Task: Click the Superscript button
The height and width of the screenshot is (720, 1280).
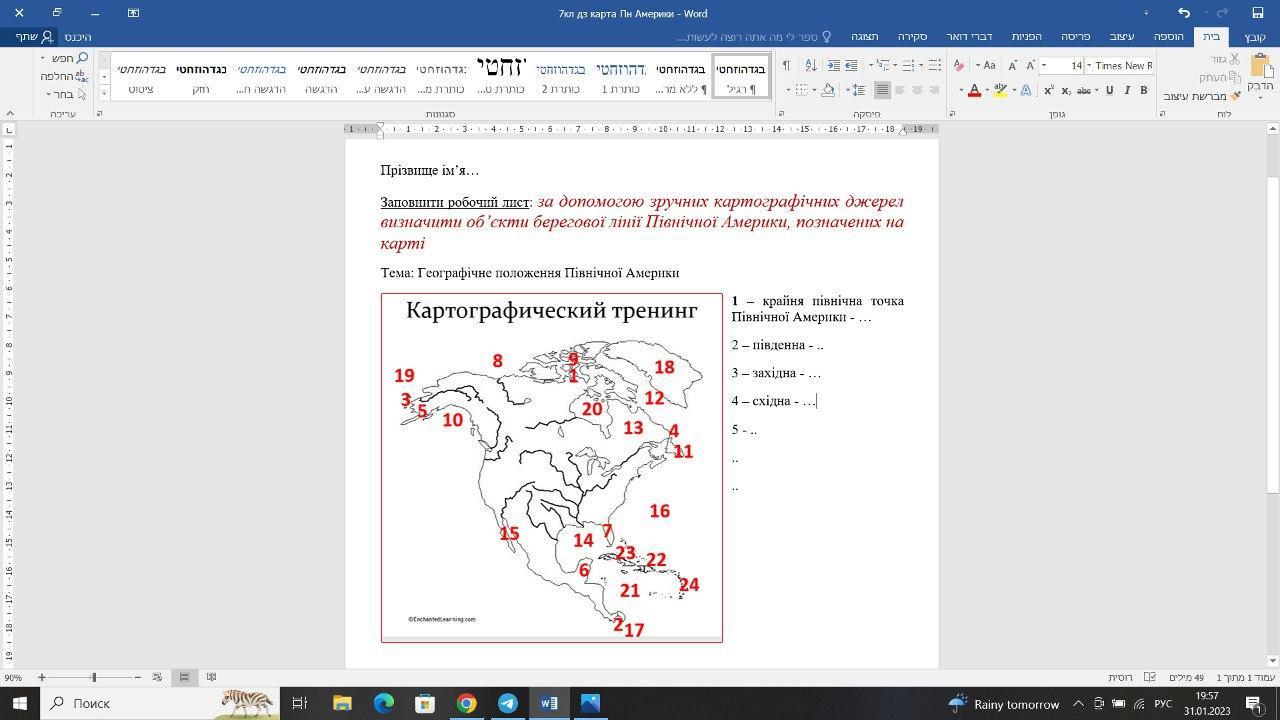Action: [x=1049, y=90]
